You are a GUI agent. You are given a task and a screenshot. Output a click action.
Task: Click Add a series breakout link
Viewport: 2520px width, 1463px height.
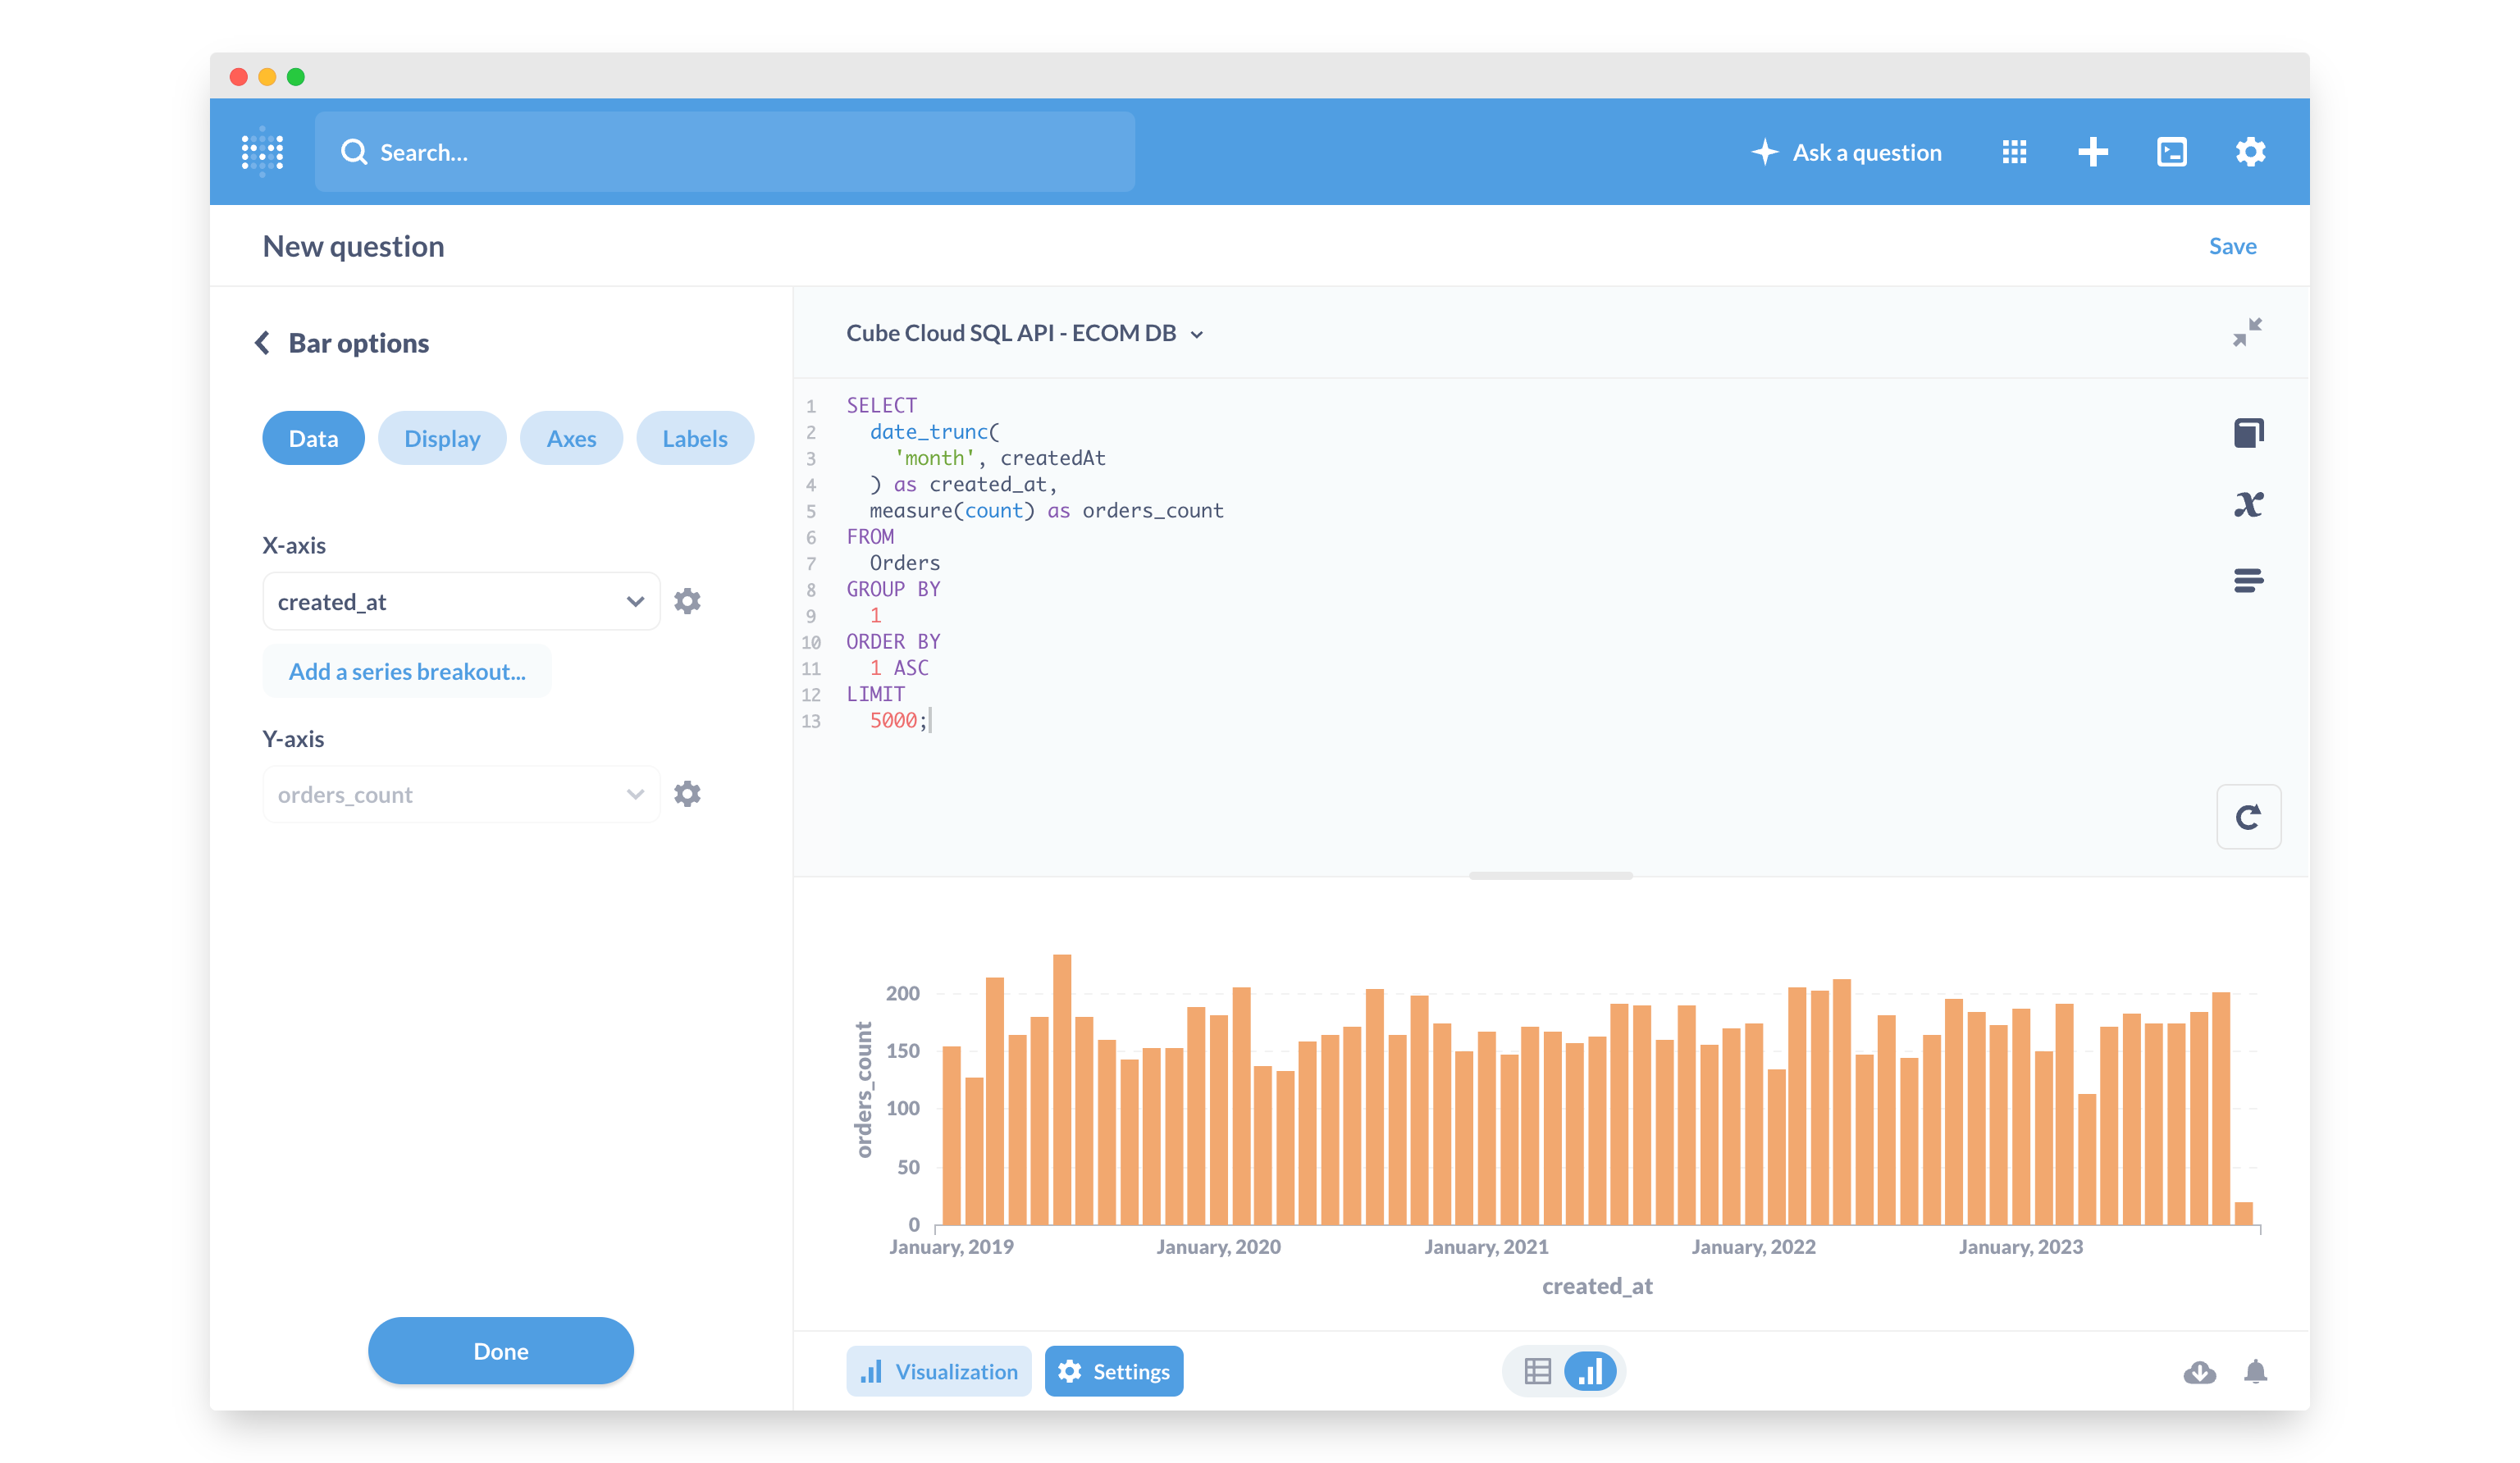(407, 671)
